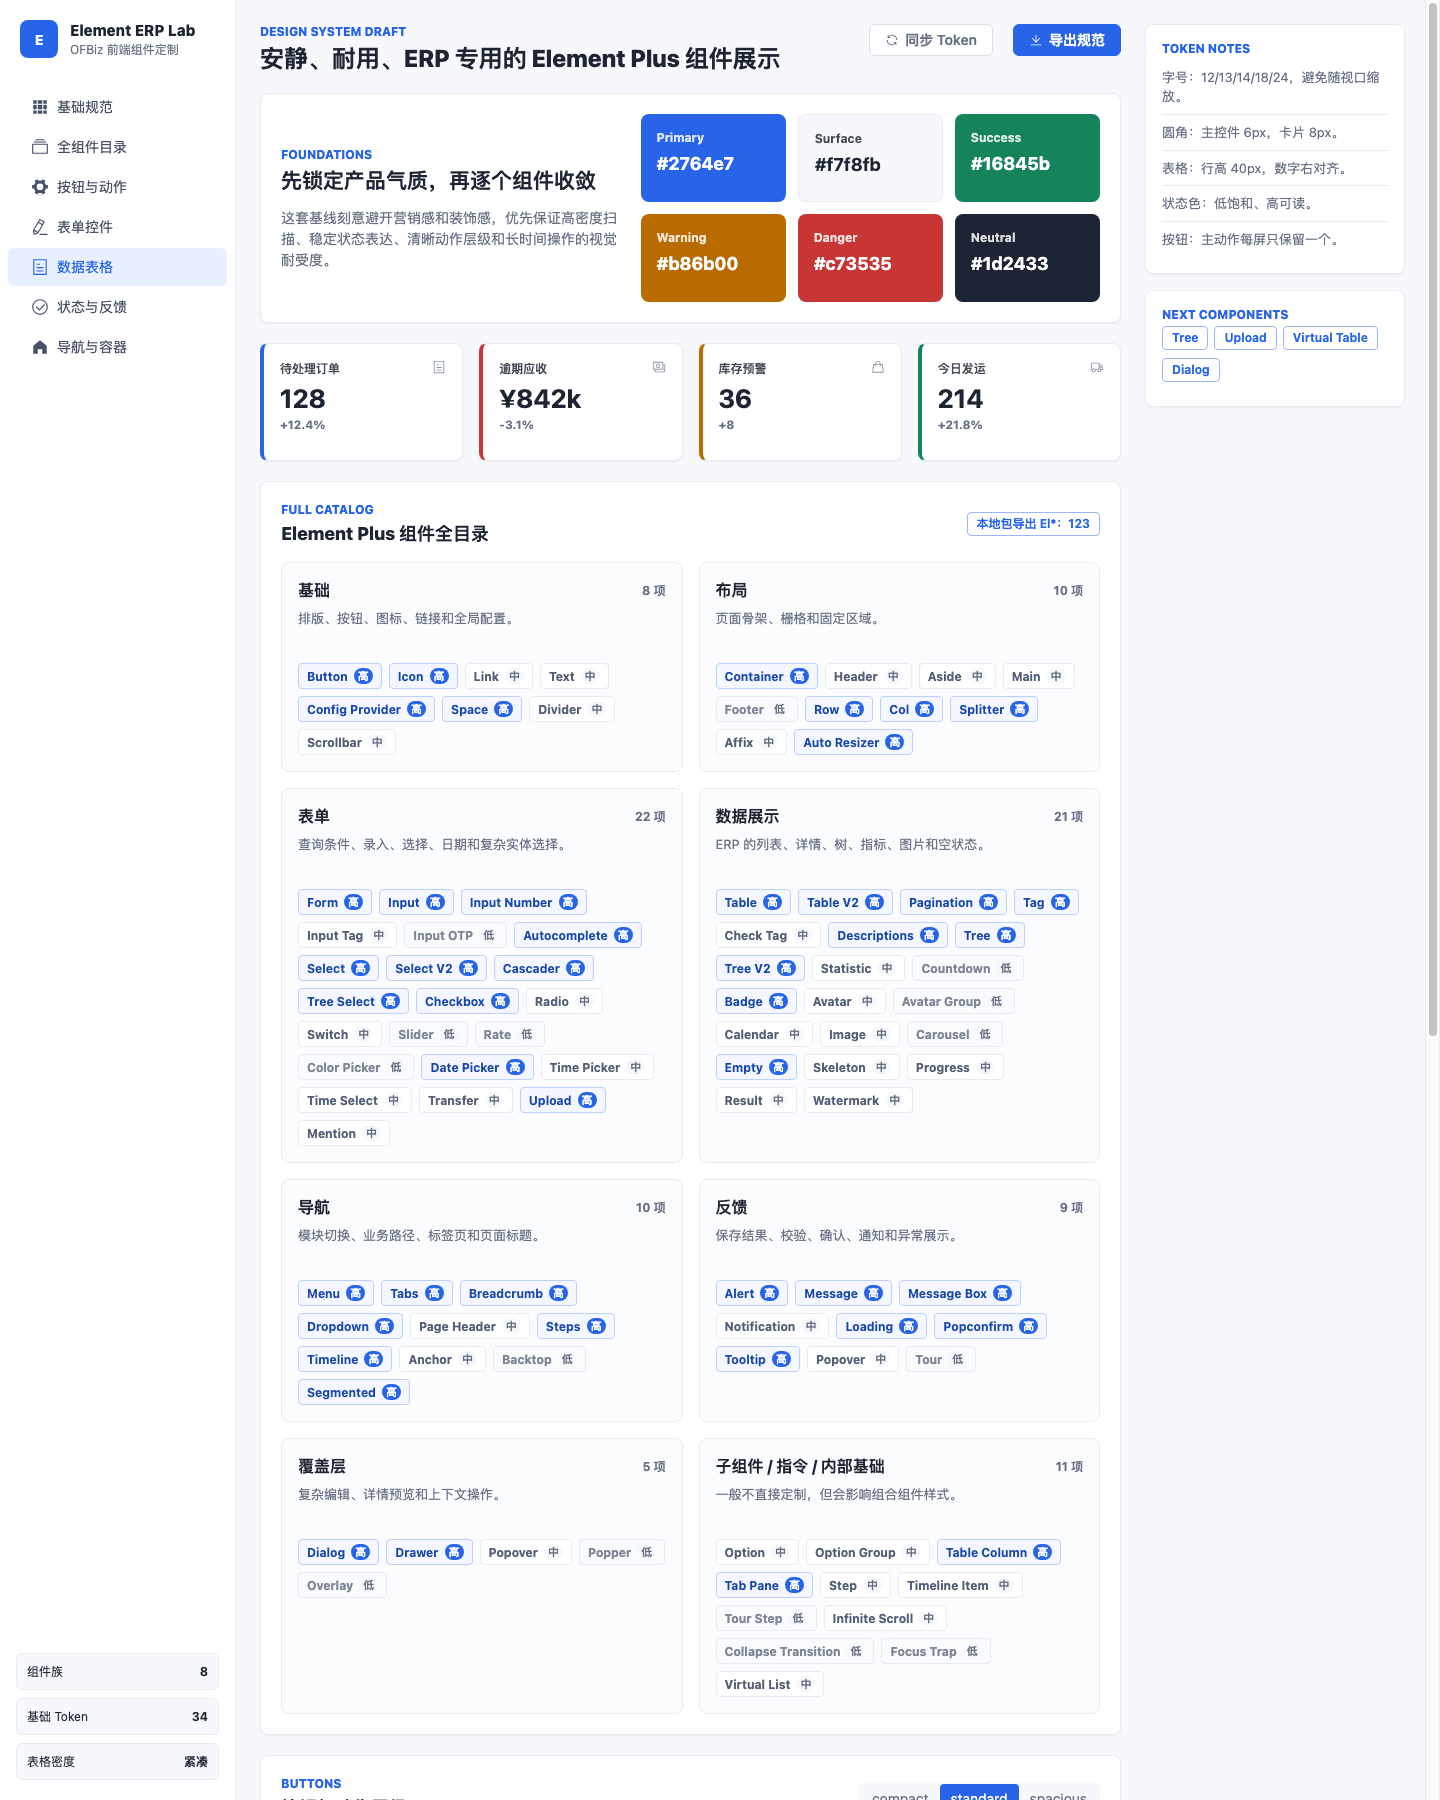
Task: Click the Button component tag in 基础
Action: (339, 677)
